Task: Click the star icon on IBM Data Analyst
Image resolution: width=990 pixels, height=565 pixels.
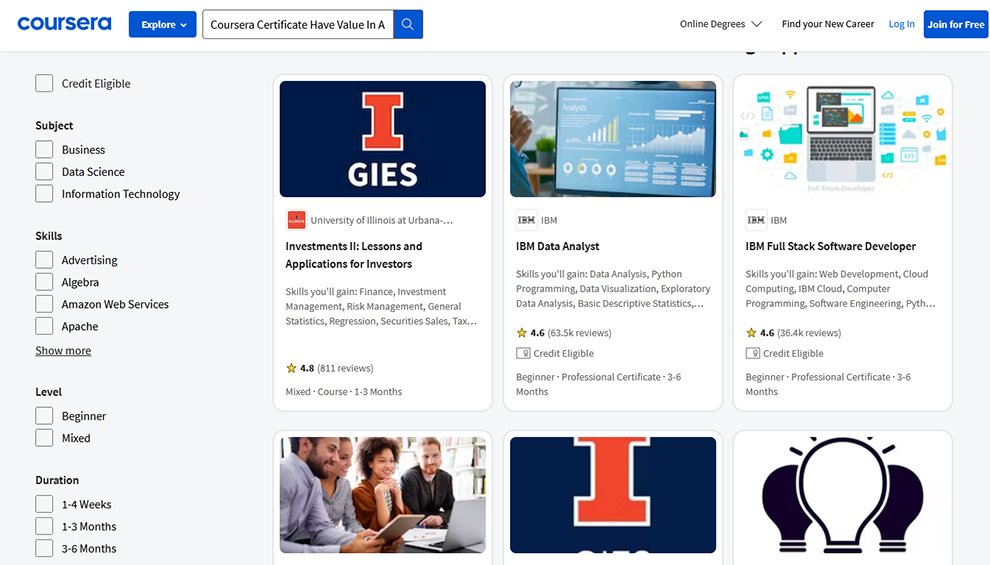Action: (522, 333)
